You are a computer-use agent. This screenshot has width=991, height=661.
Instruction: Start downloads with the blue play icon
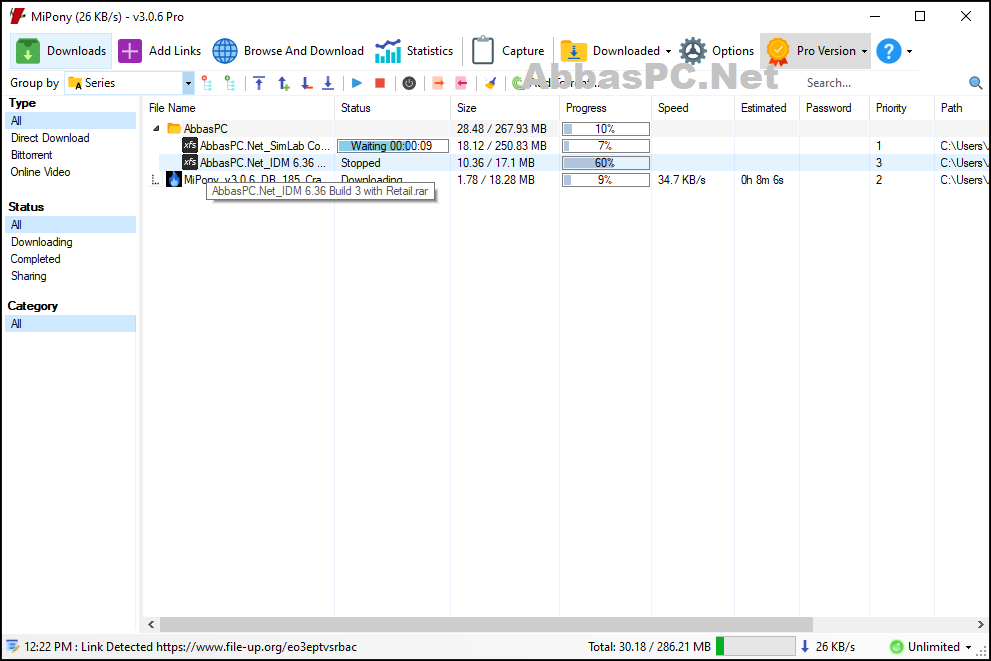[356, 83]
